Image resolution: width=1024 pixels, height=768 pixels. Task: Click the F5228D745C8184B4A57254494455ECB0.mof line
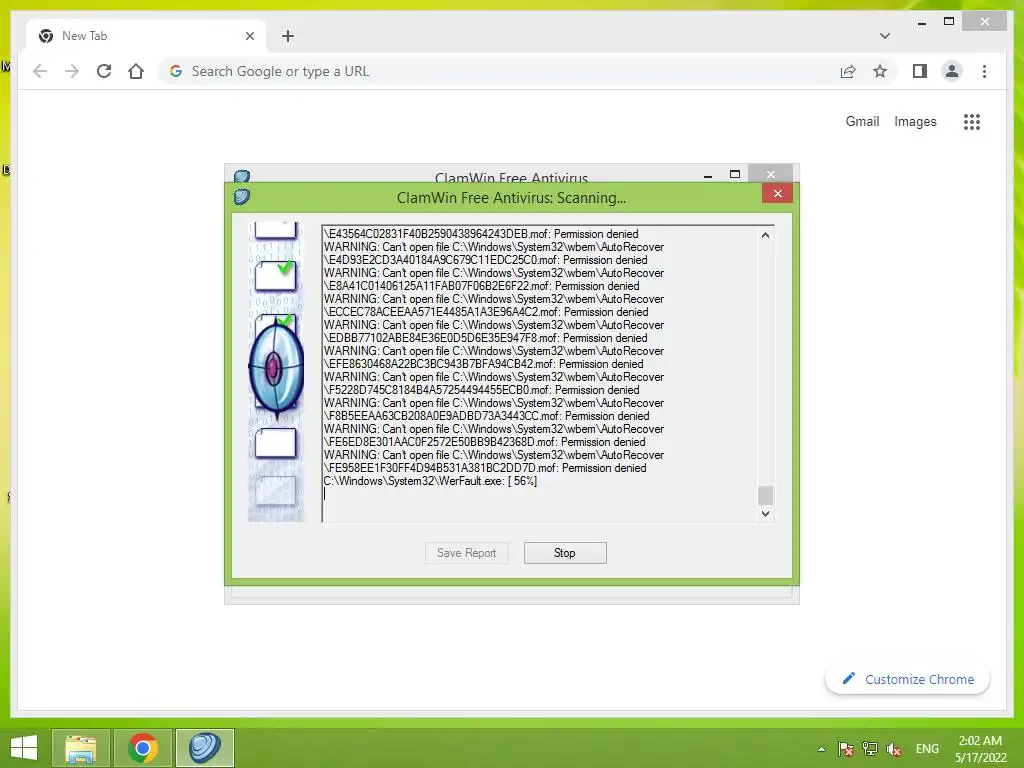(x=481, y=390)
